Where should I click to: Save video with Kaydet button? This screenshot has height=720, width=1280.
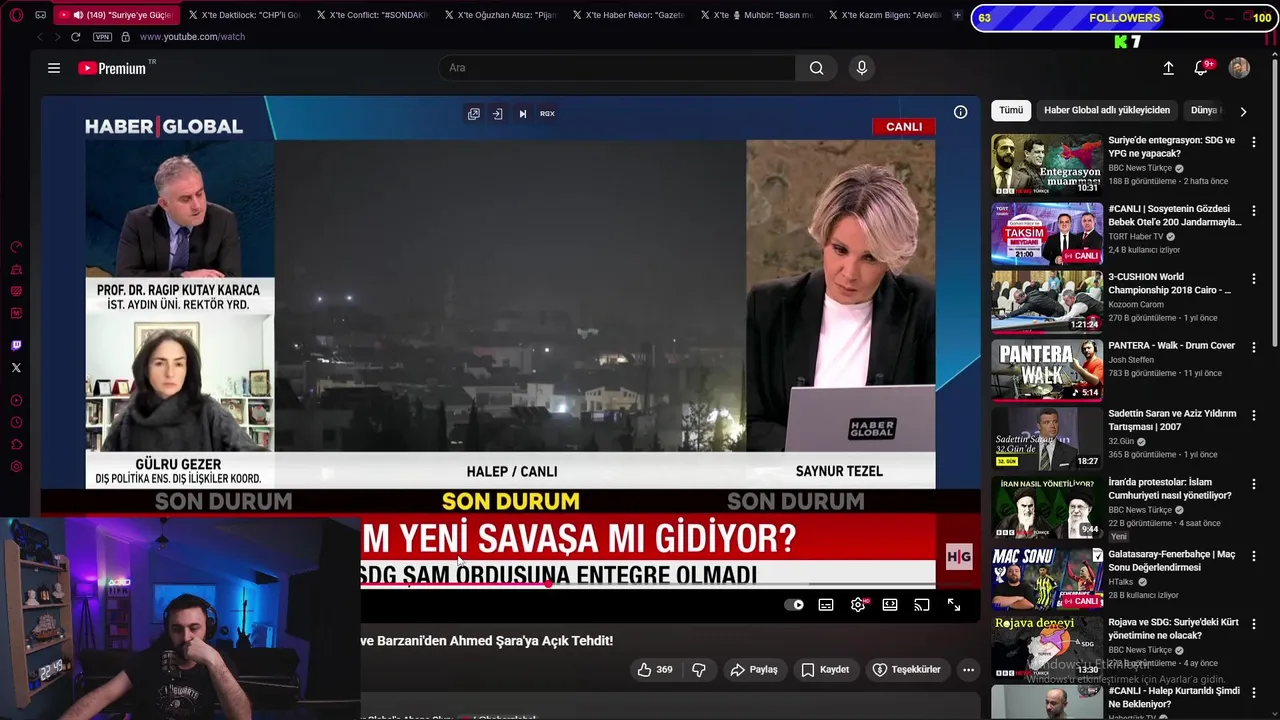click(825, 670)
